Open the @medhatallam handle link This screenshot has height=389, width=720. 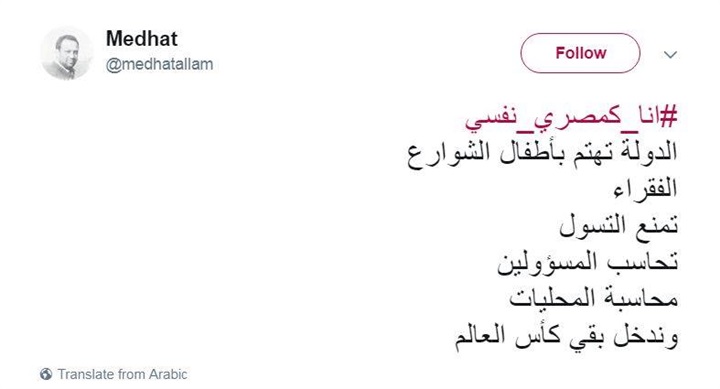159,64
